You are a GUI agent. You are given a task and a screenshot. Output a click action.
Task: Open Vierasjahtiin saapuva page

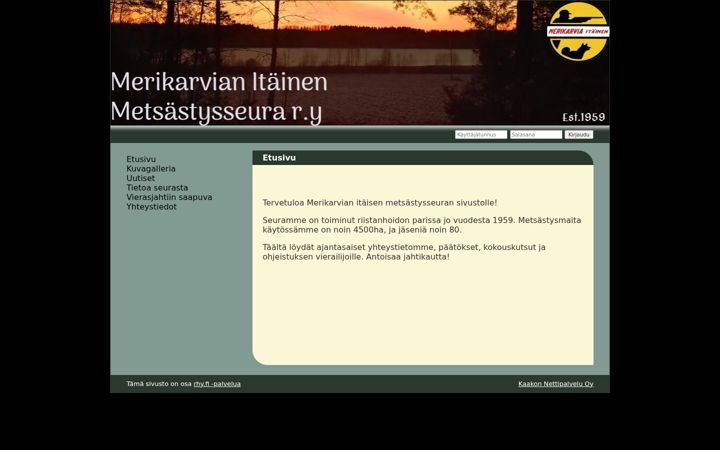169,197
